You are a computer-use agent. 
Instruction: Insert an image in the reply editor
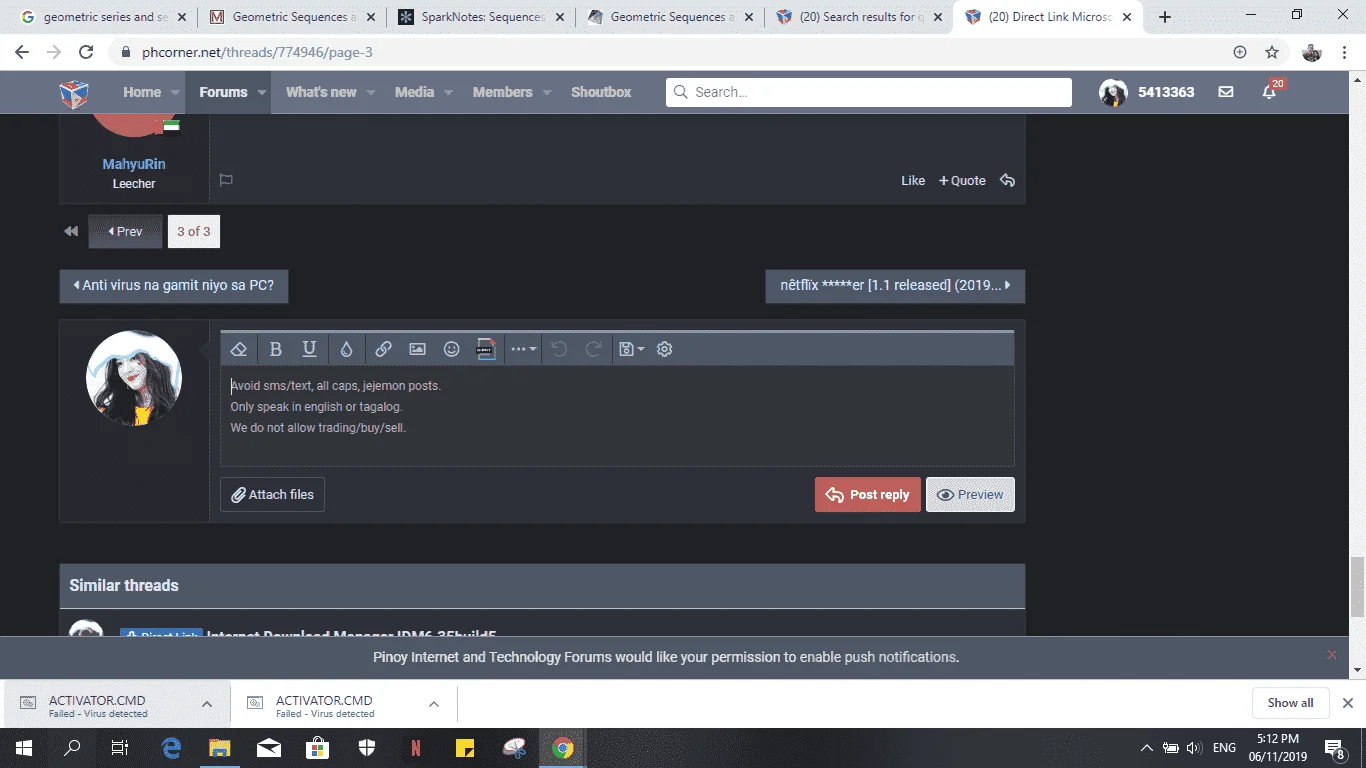[418, 349]
